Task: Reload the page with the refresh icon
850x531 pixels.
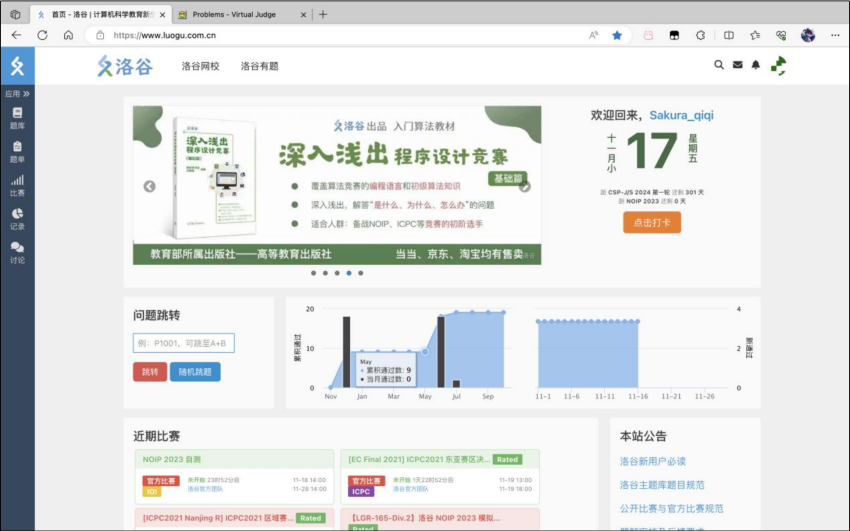Action: 42,35
